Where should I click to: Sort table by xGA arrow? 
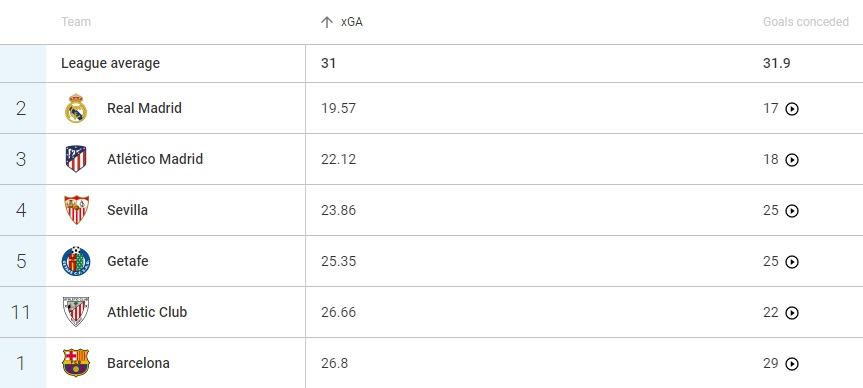327,22
